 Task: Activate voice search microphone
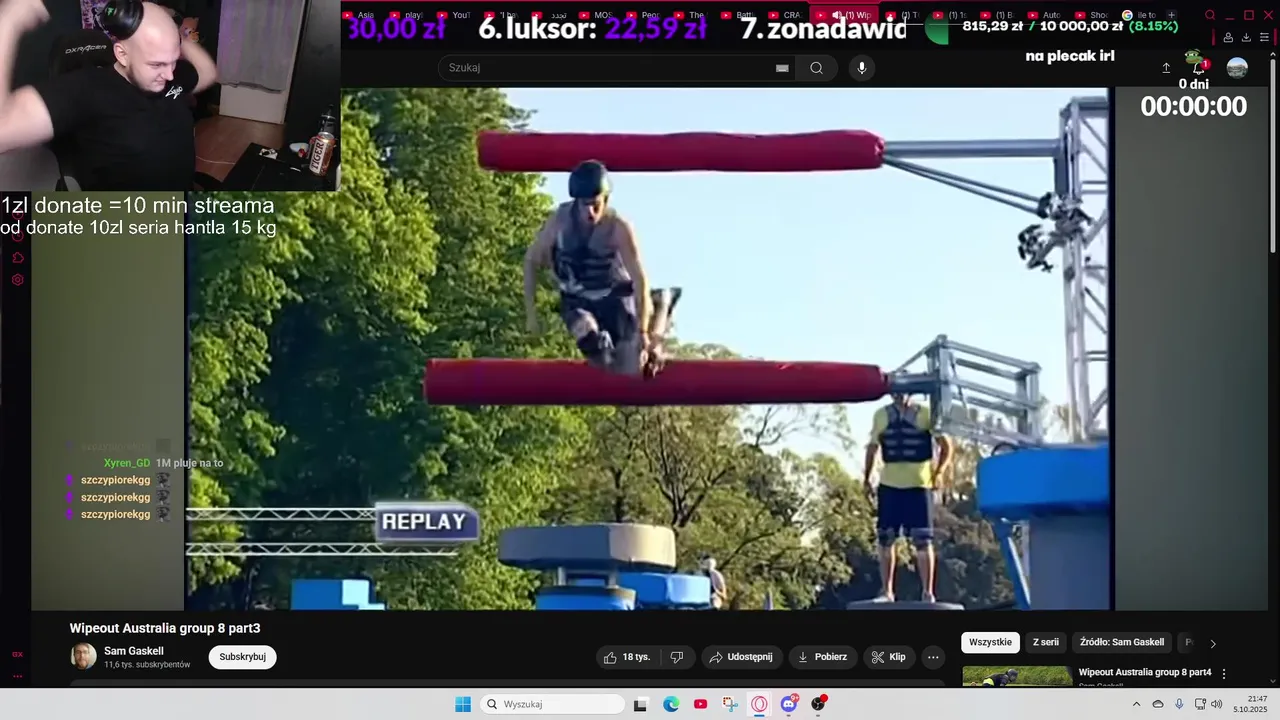[x=862, y=68]
